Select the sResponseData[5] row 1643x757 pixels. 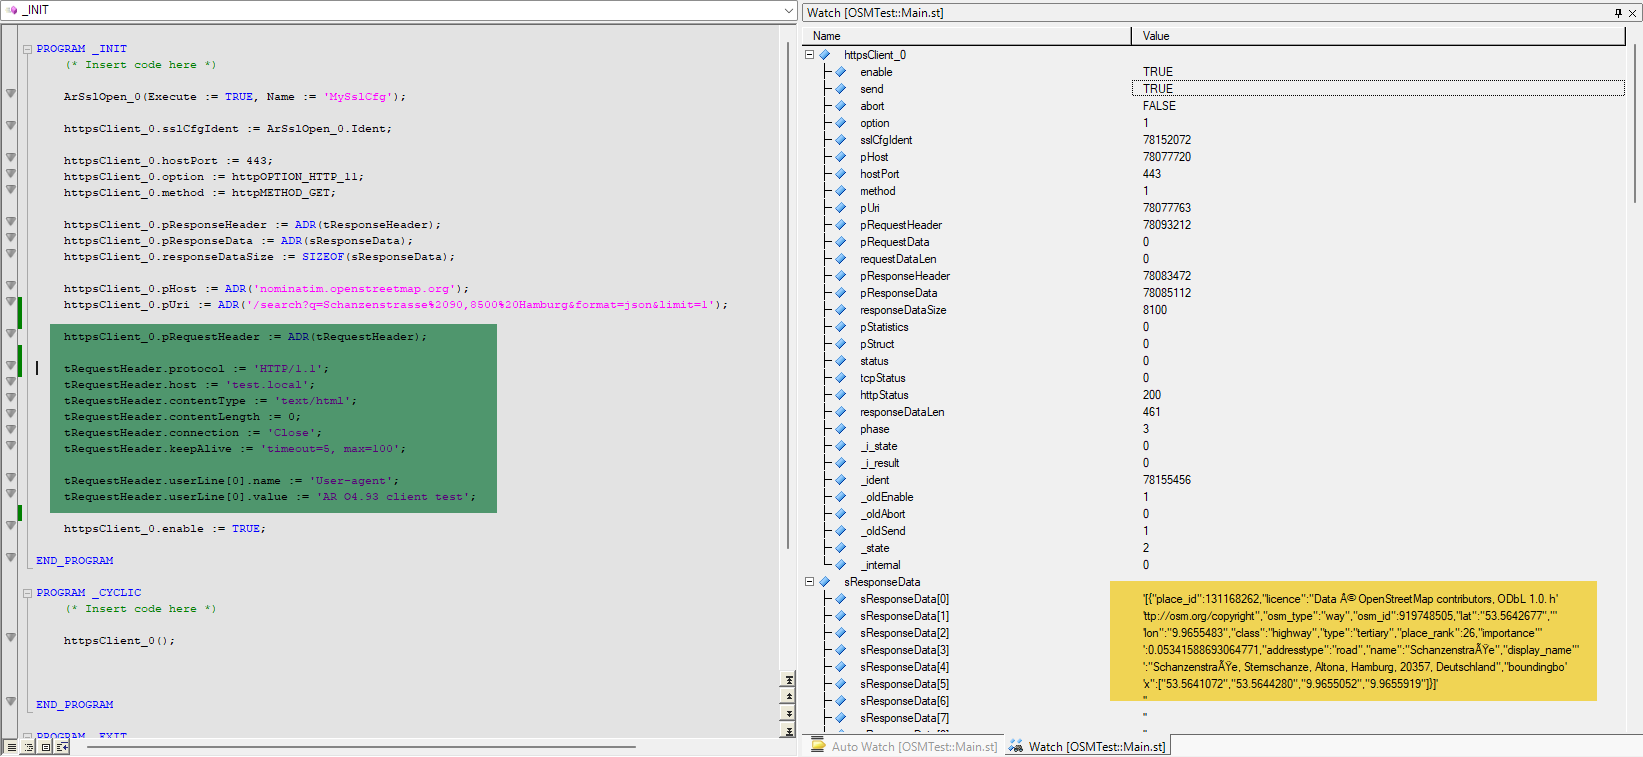point(904,684)
